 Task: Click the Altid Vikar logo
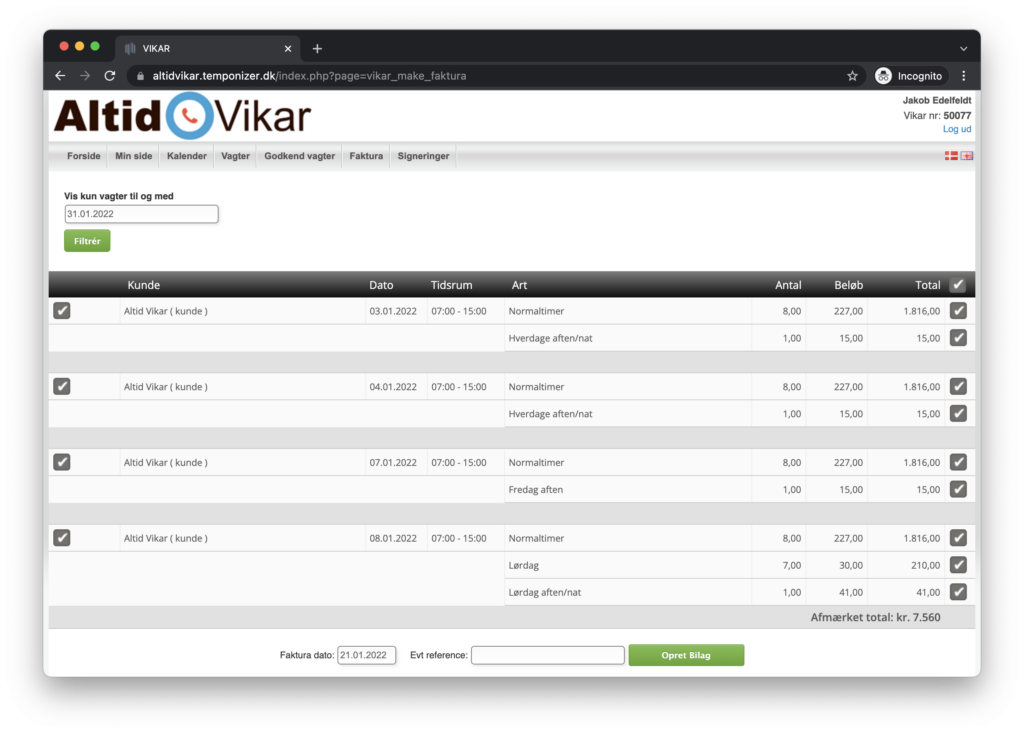coord(182,116)
